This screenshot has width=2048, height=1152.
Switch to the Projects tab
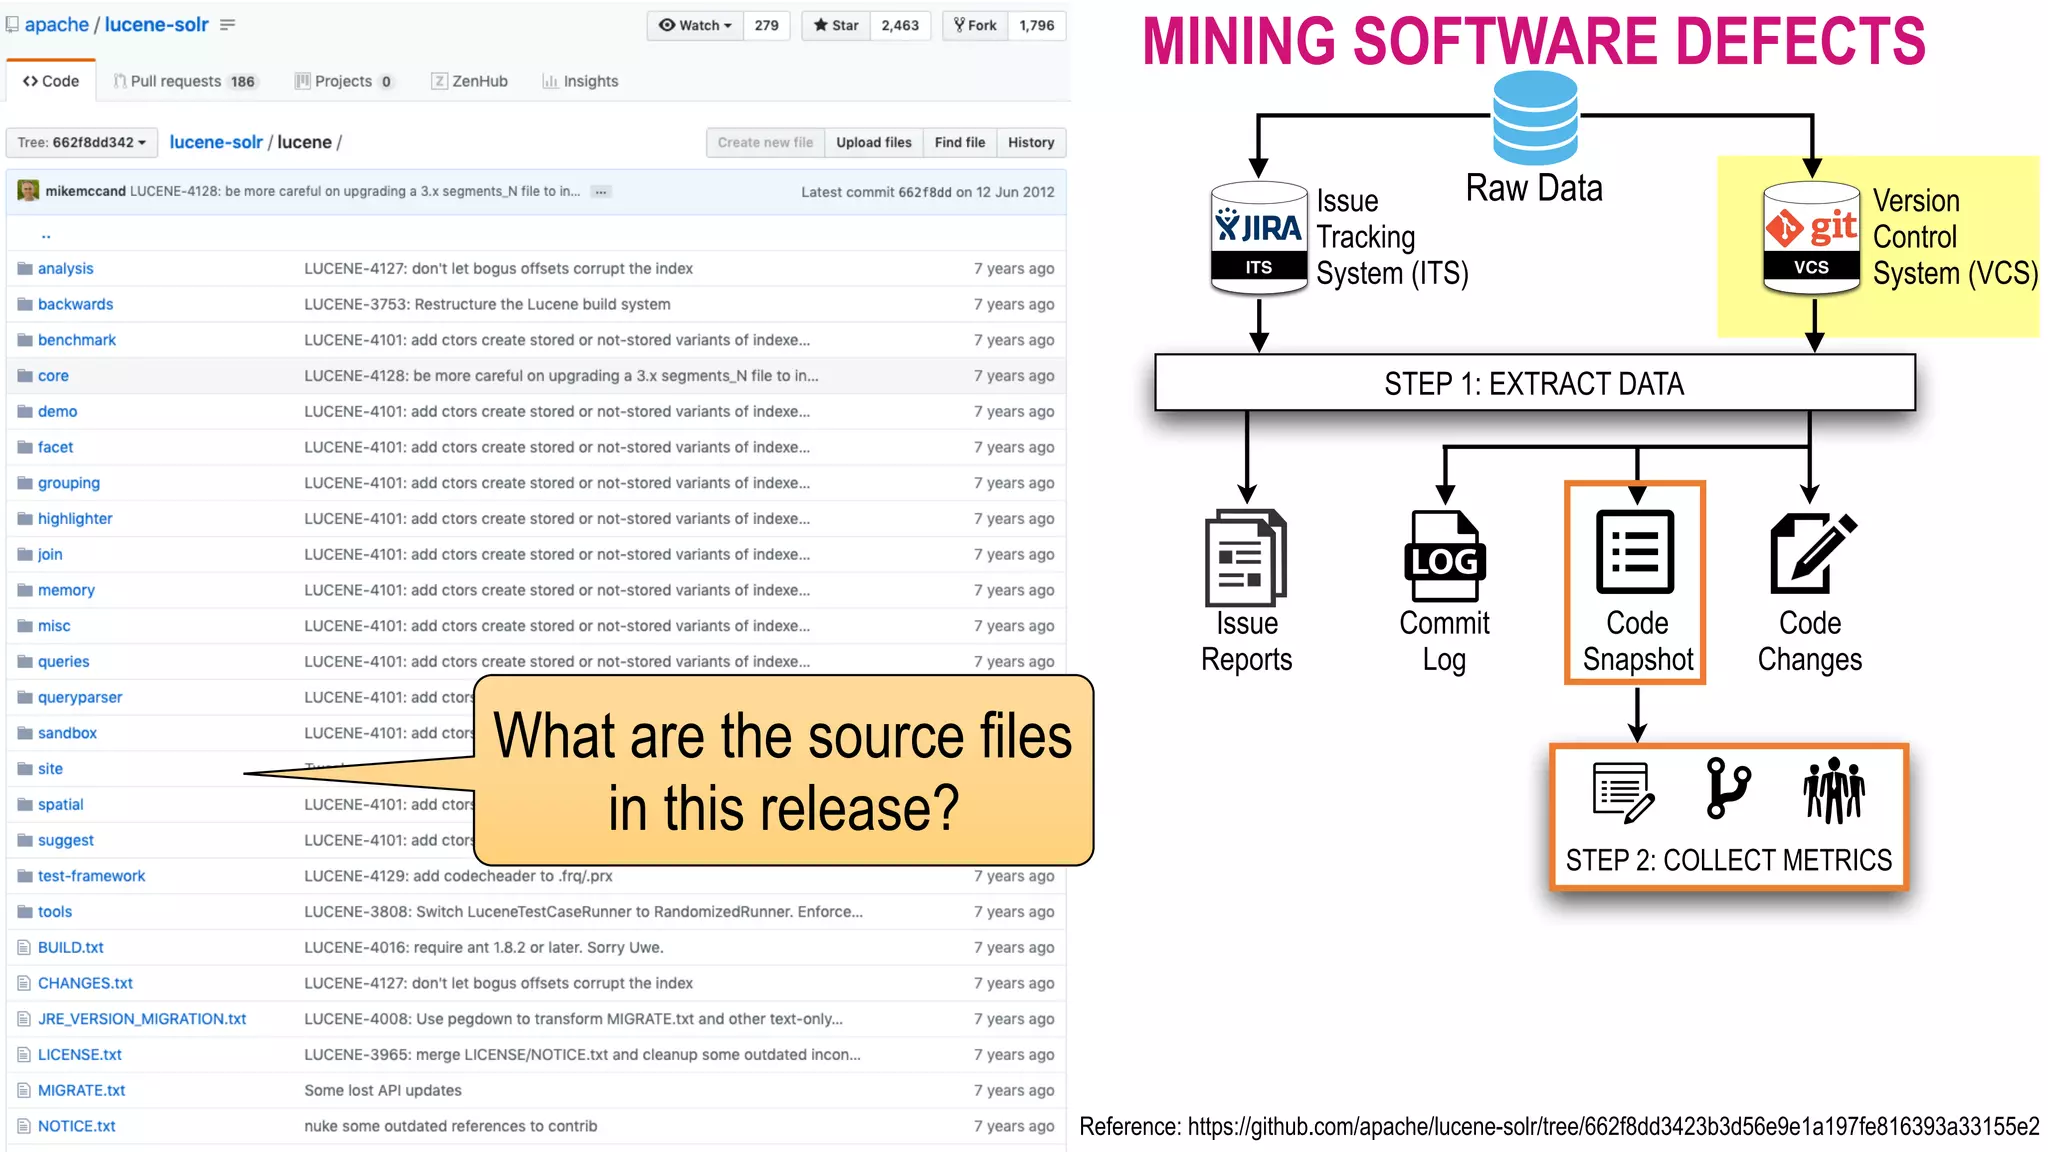pos(344,81)
